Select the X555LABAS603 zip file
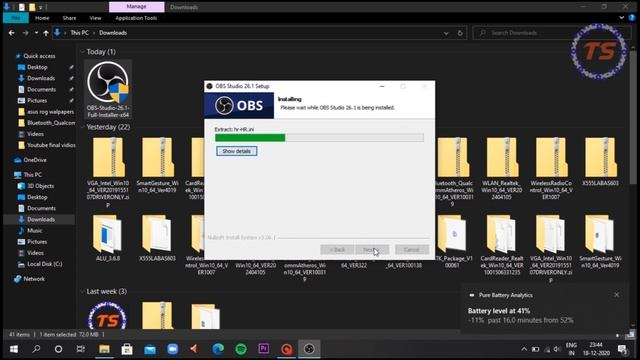The image size is (640, 360). point(600,162)
